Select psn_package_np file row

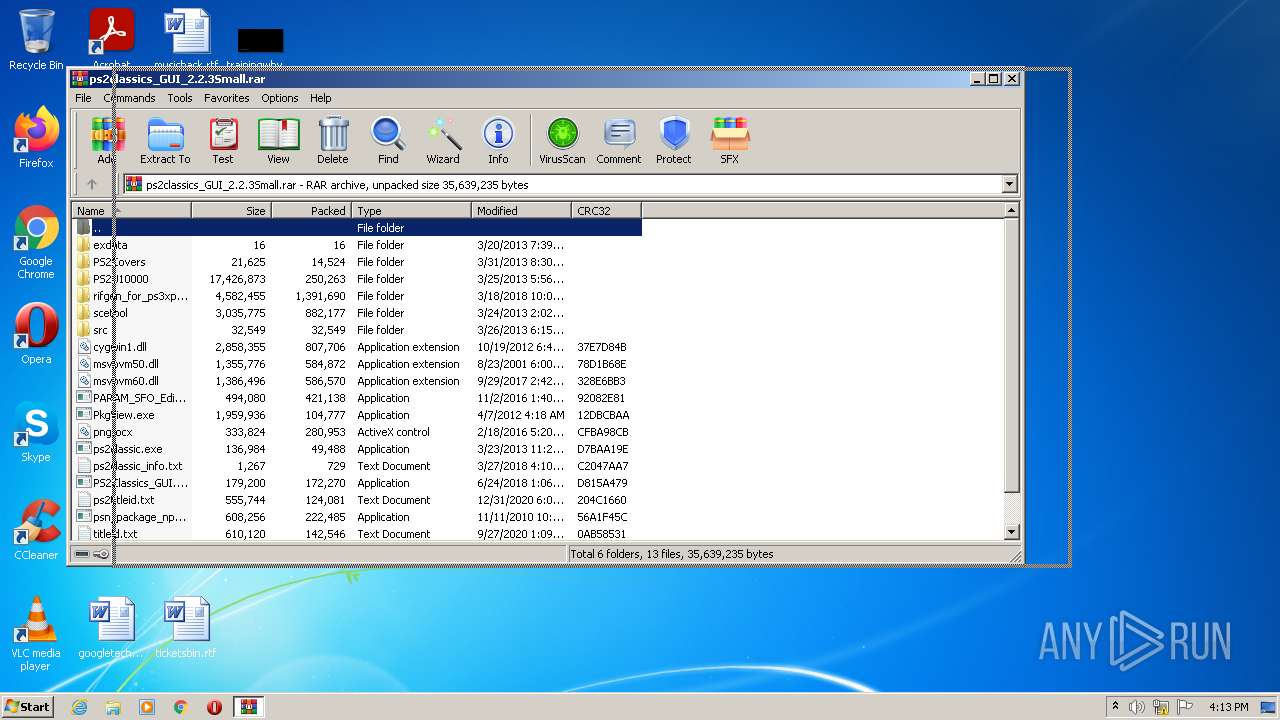point(357,517)
